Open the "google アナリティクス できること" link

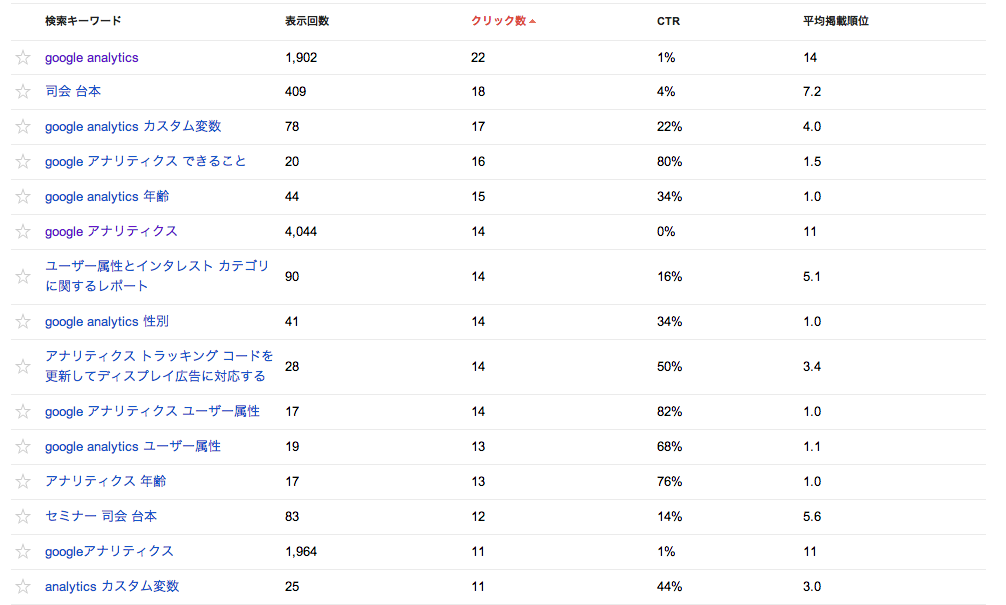pyautogui.click(x=146, y=162)
